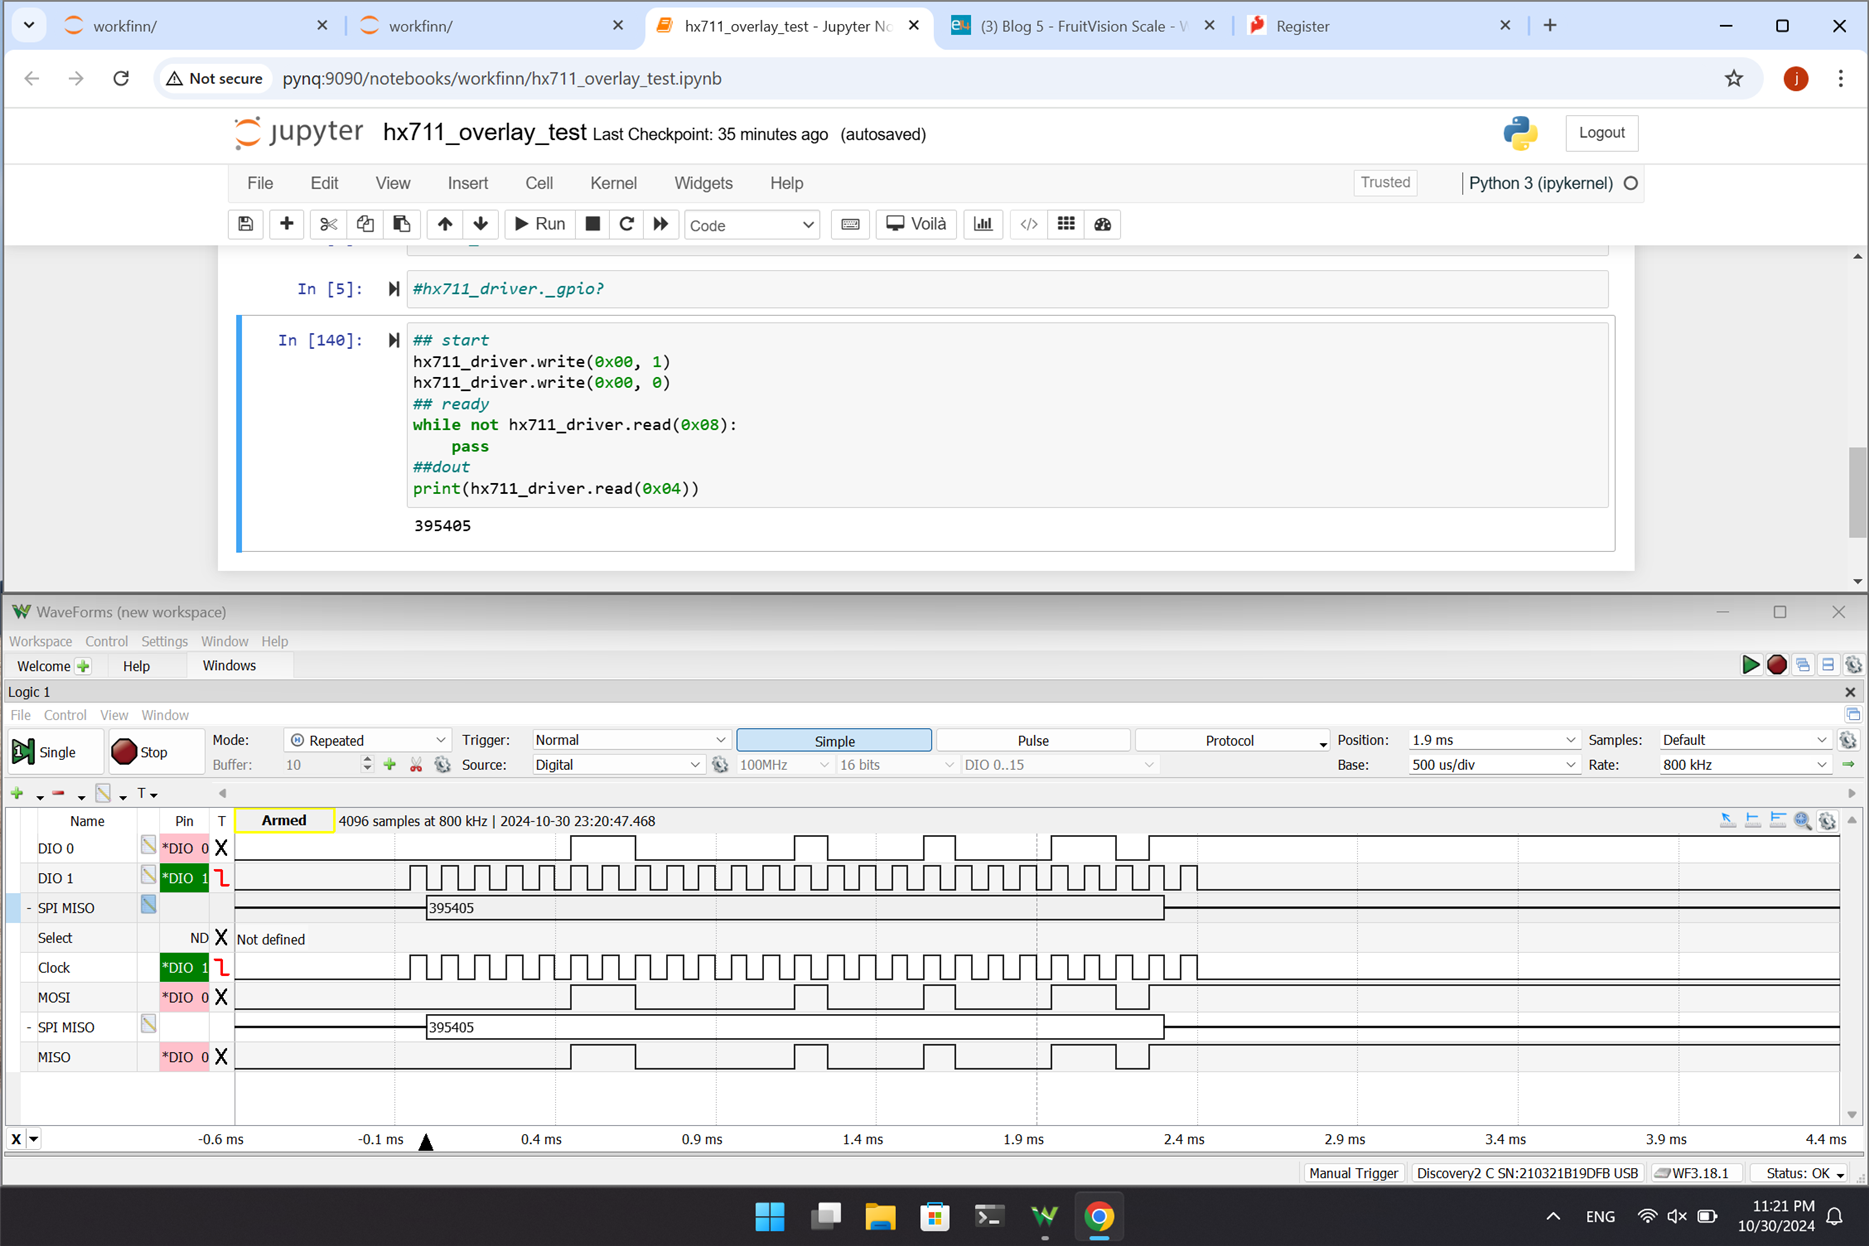
Task: Click the bar chart icon in the Jupyter toolbar
Action: pyautogui.click(x=983, y=224)
